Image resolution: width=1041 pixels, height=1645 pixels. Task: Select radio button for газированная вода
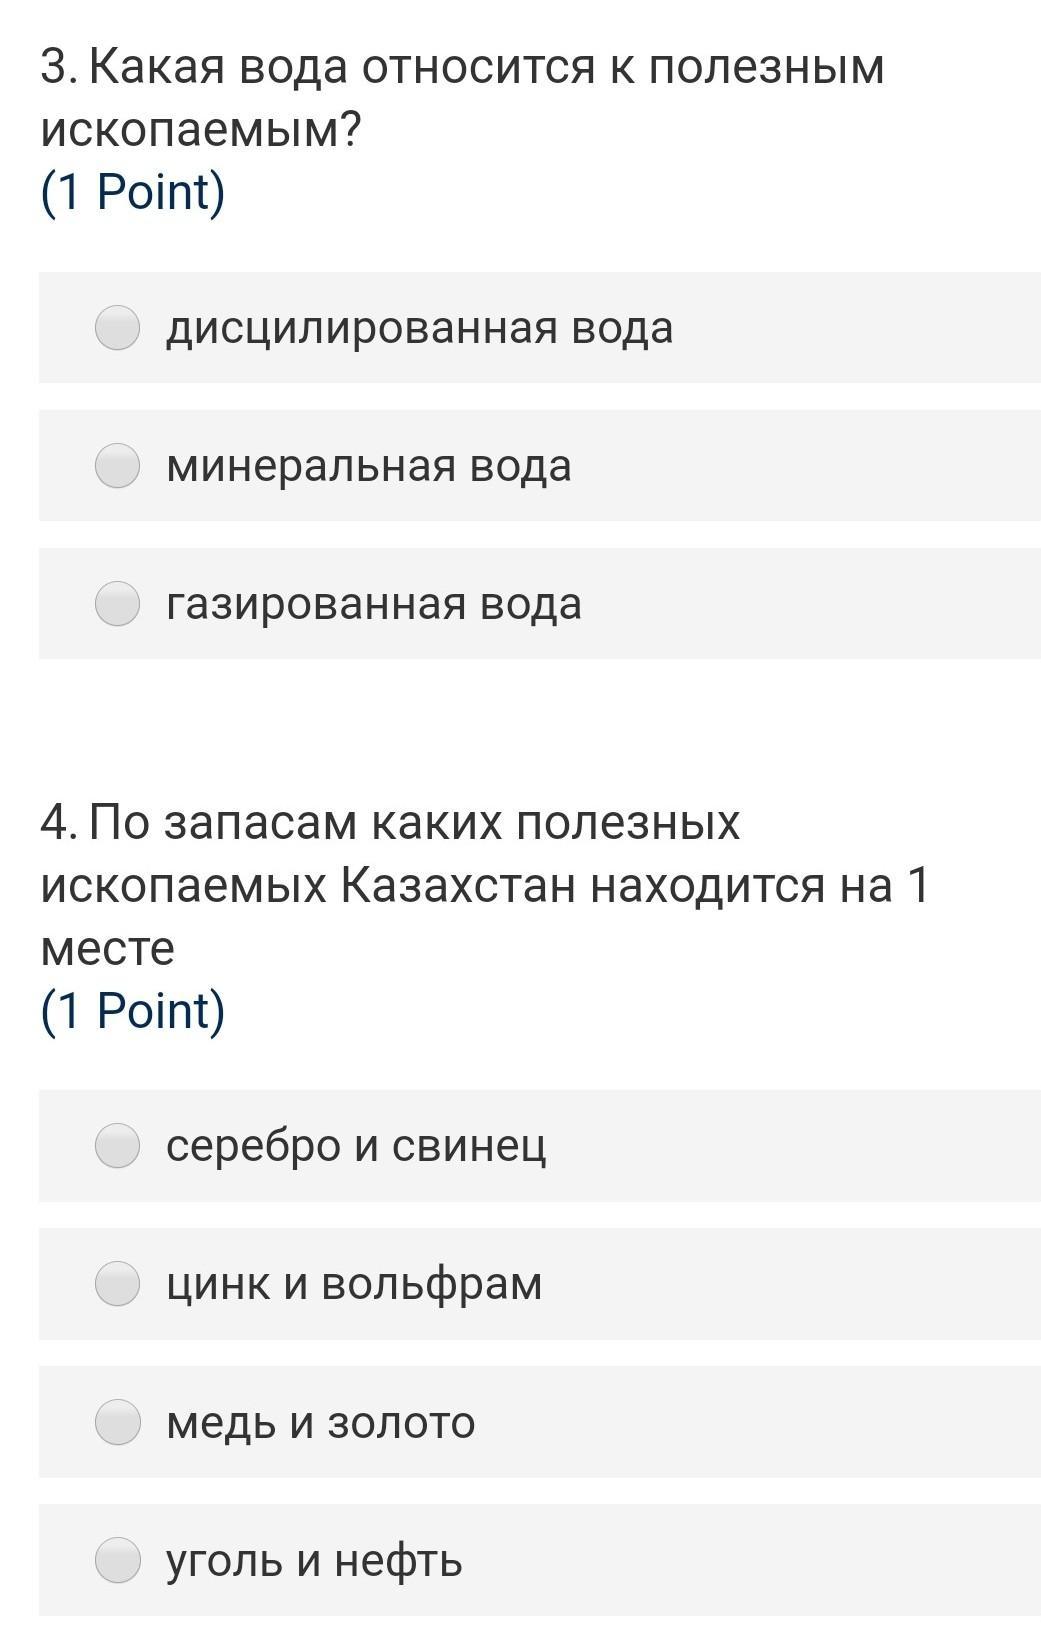(x=117, y=604)
